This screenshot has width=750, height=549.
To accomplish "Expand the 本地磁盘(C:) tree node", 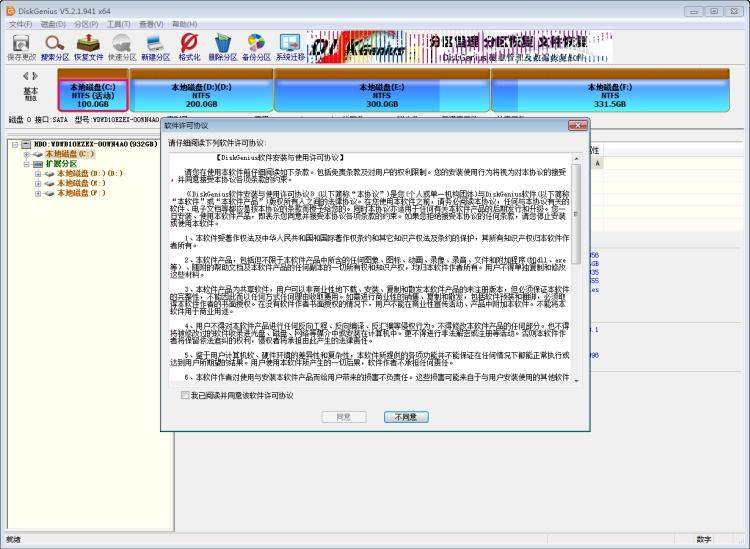I will [27, 154].
